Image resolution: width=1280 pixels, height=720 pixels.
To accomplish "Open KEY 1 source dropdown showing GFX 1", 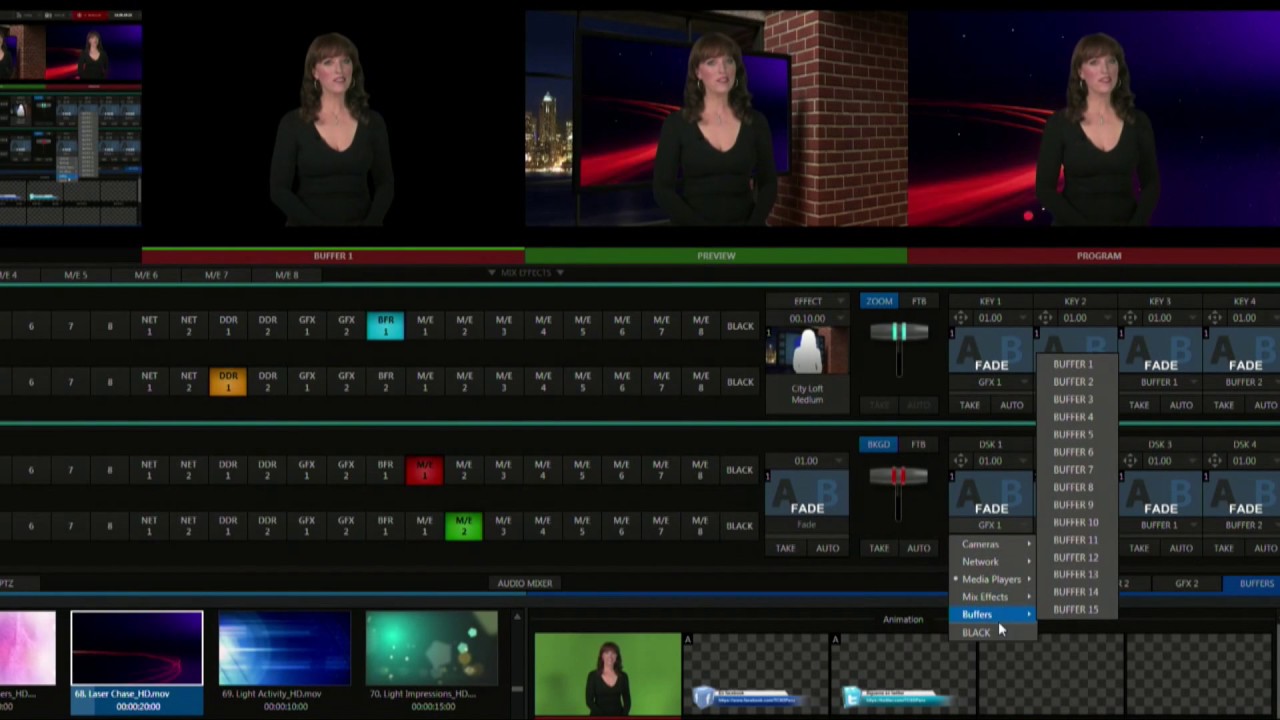I will (991, 382).
